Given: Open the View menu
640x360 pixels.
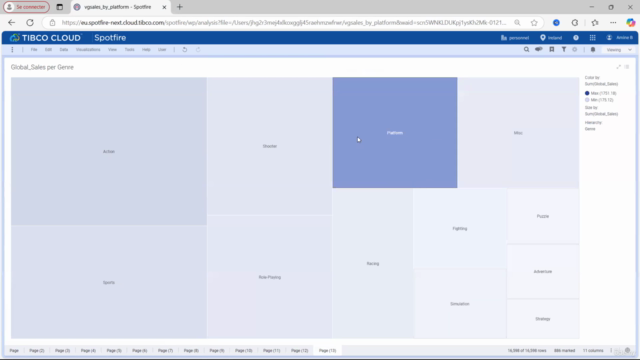Looking at the screenshot, I should (x=112, y=49).
